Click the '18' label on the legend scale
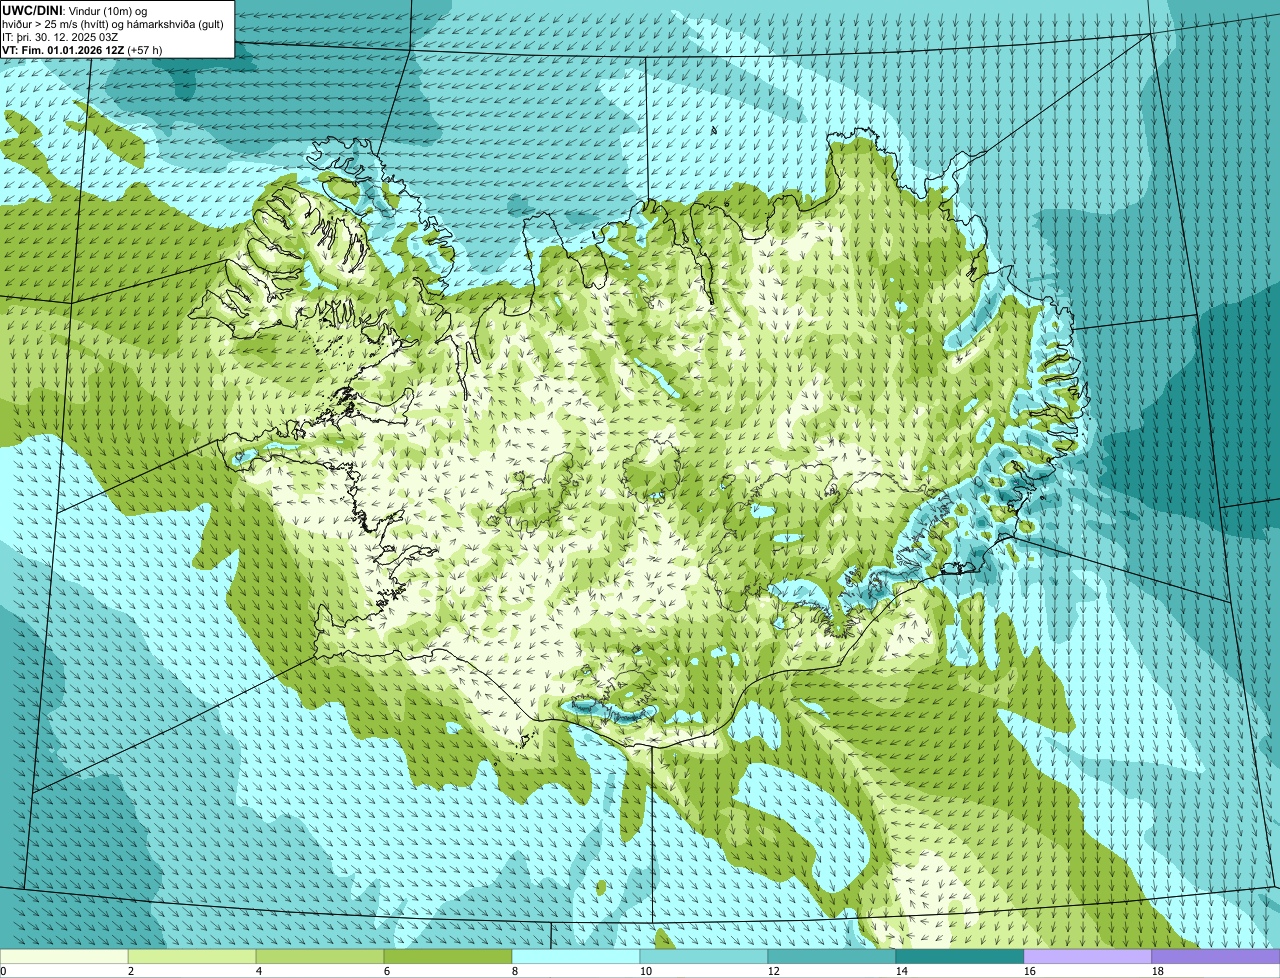The image size is (1280, 978). click(1158, 971)
